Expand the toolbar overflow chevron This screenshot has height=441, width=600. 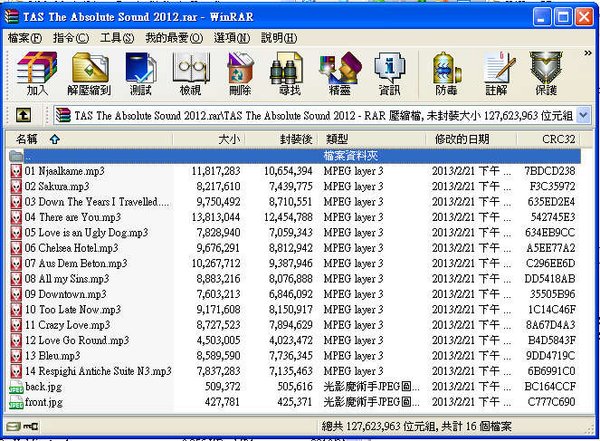point(588,53)
